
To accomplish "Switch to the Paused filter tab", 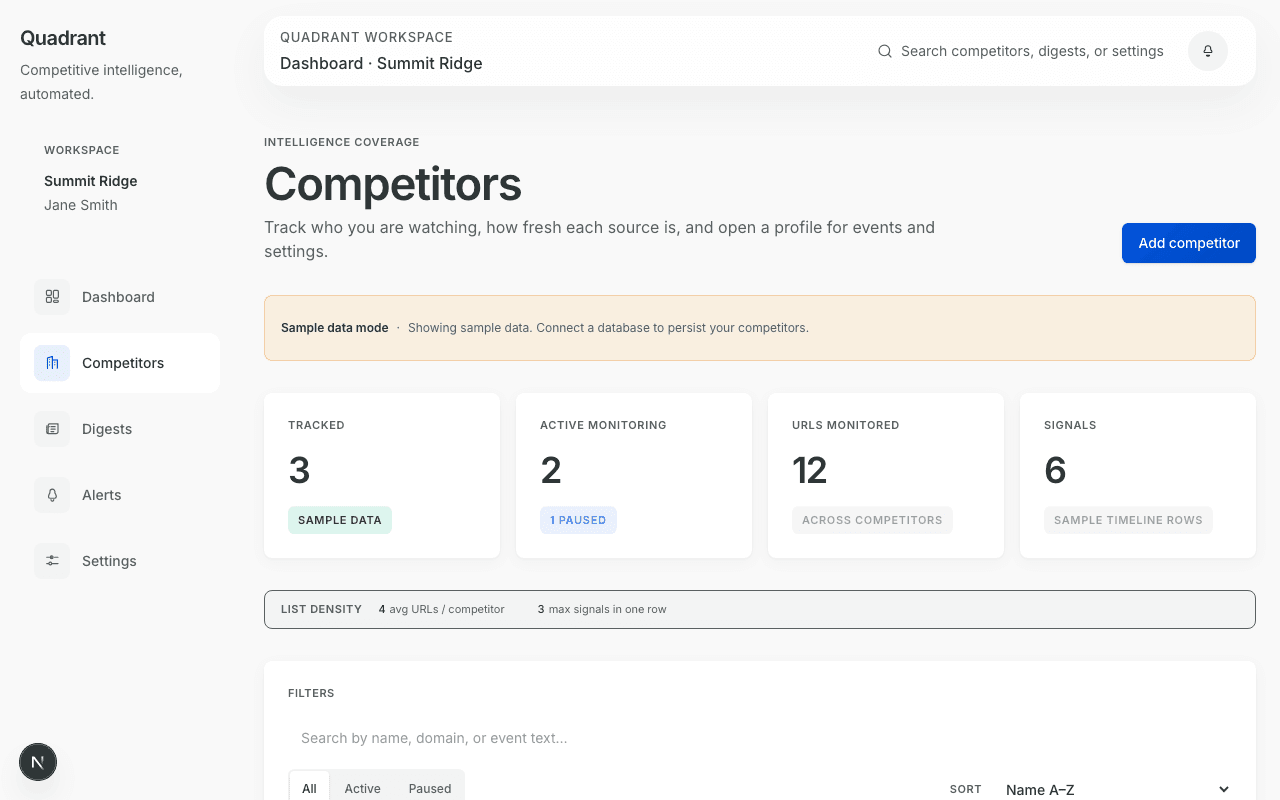I will 429,788.
